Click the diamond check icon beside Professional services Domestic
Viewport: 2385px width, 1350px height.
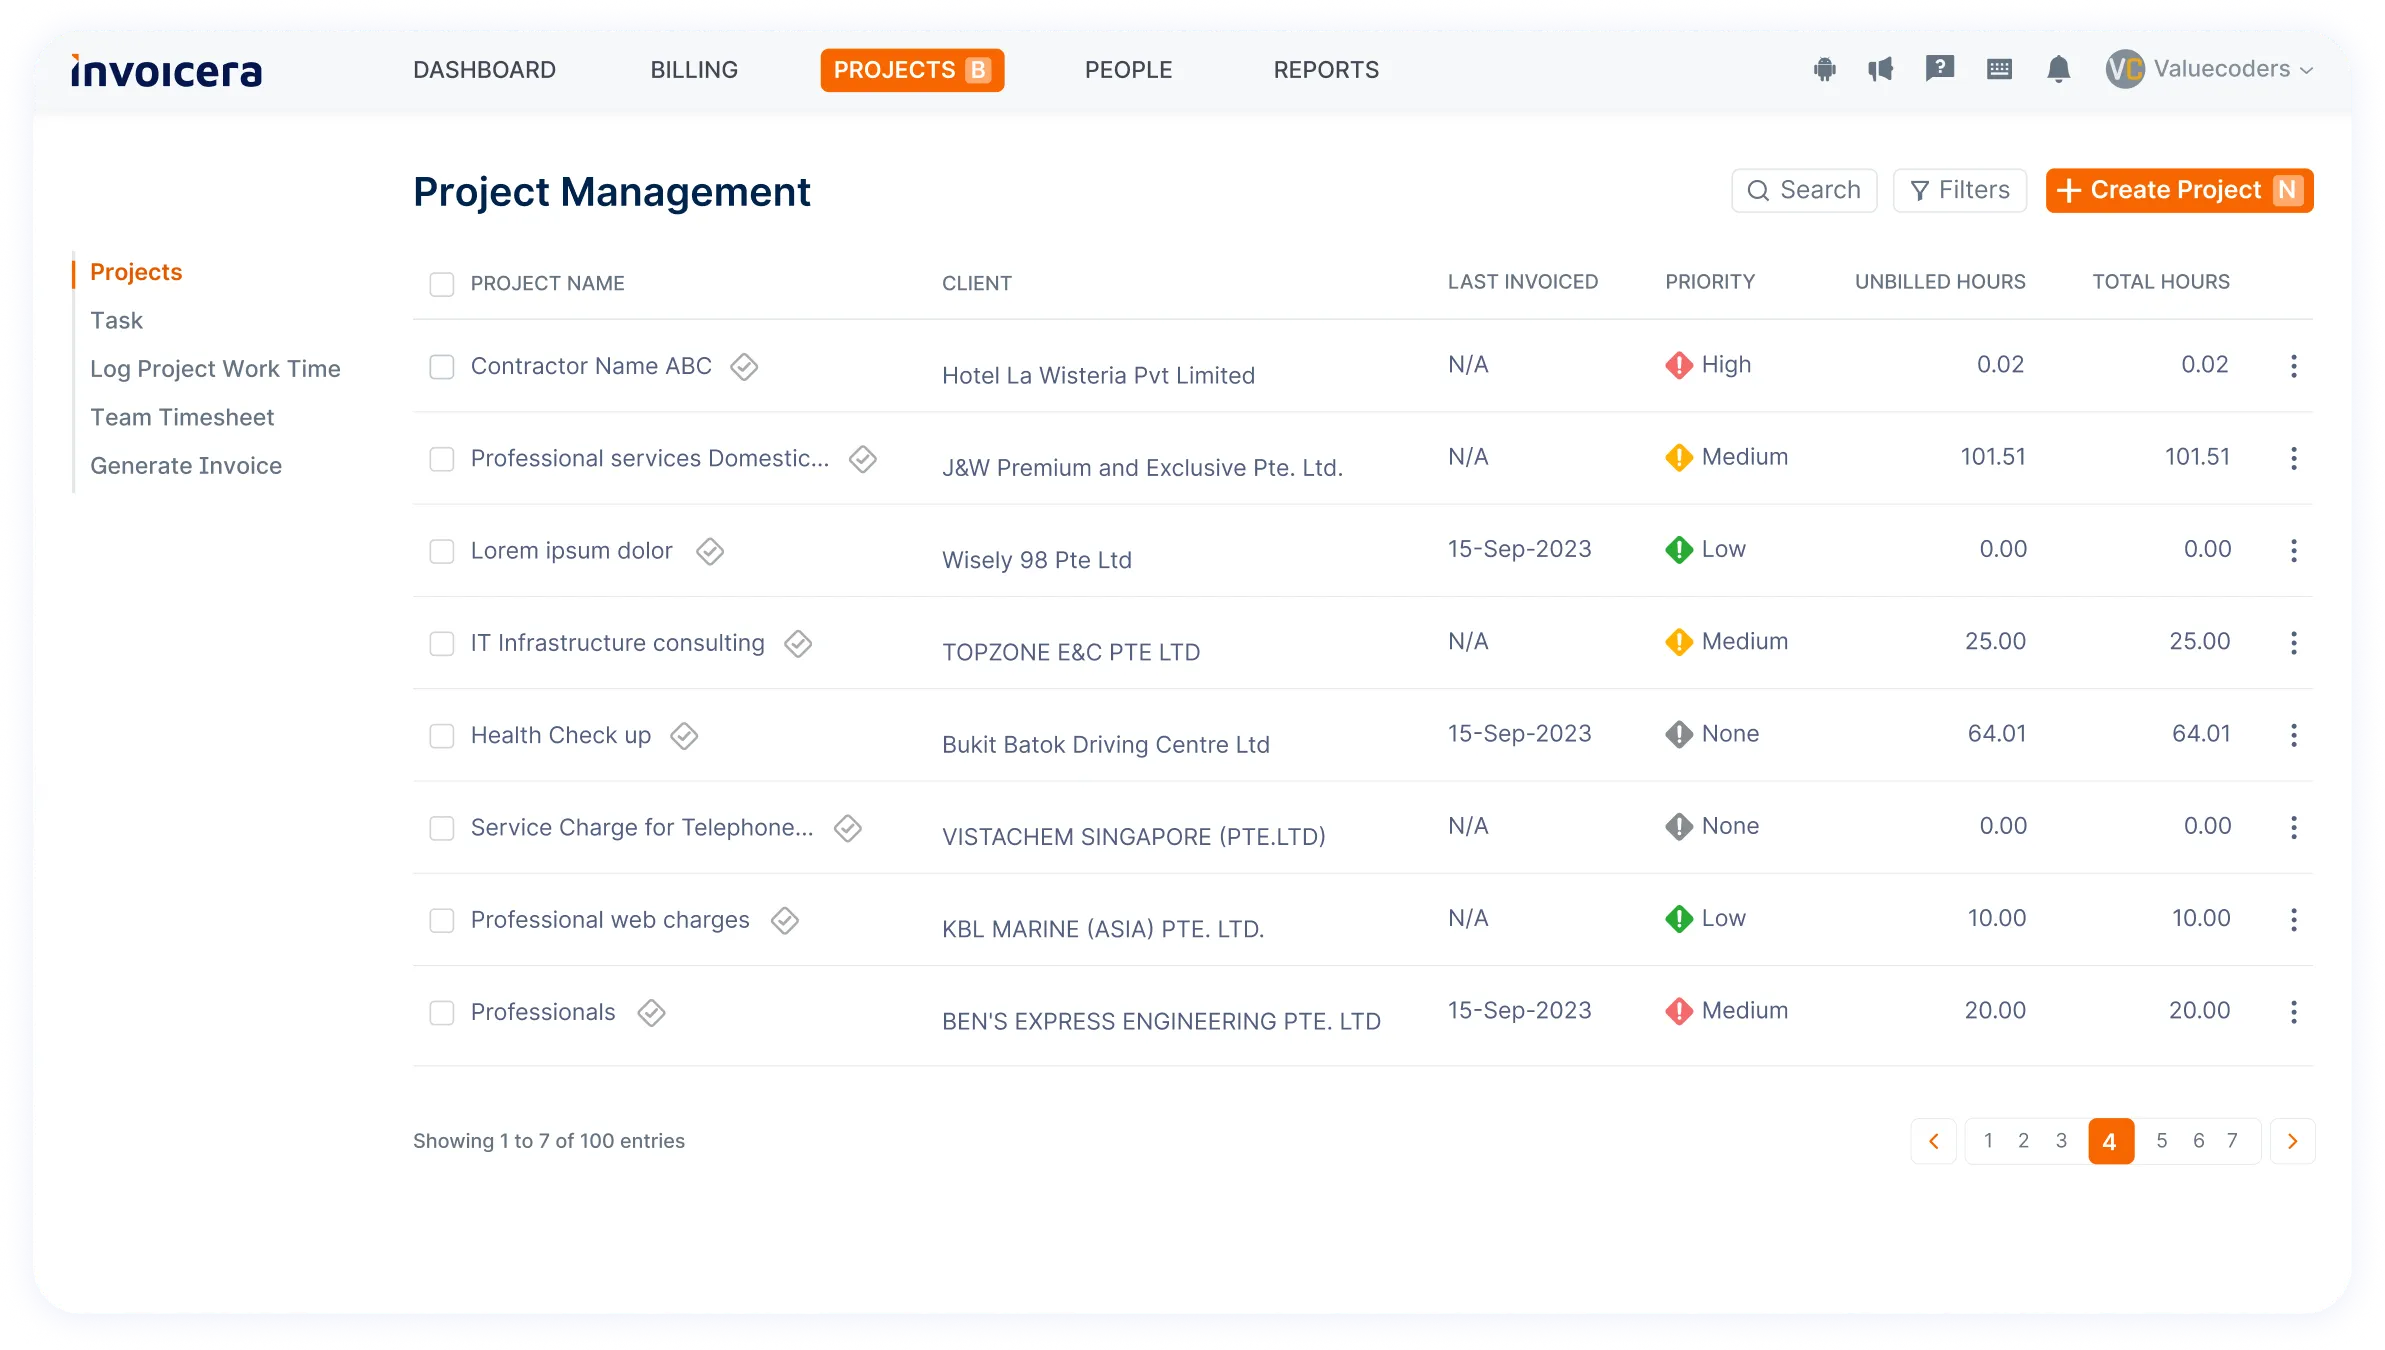(863, 459)
